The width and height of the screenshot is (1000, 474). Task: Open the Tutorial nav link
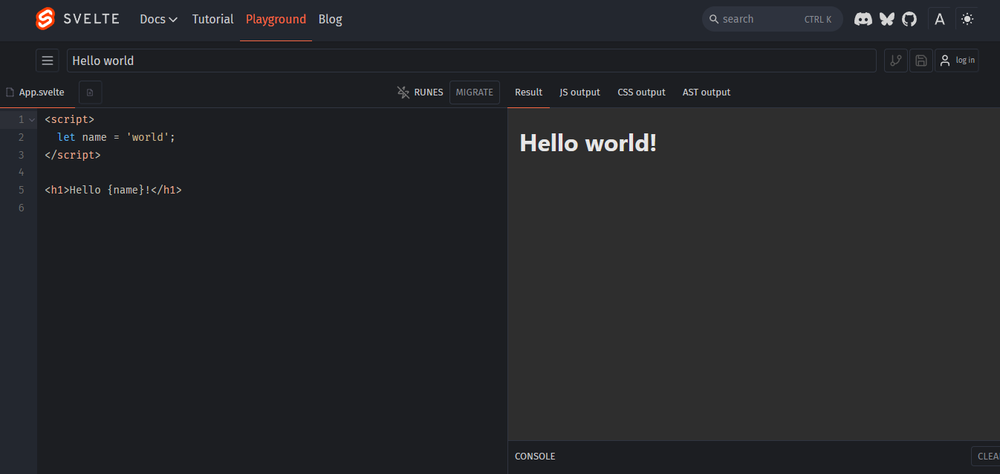pyautogui.click(x=212, y=19)
